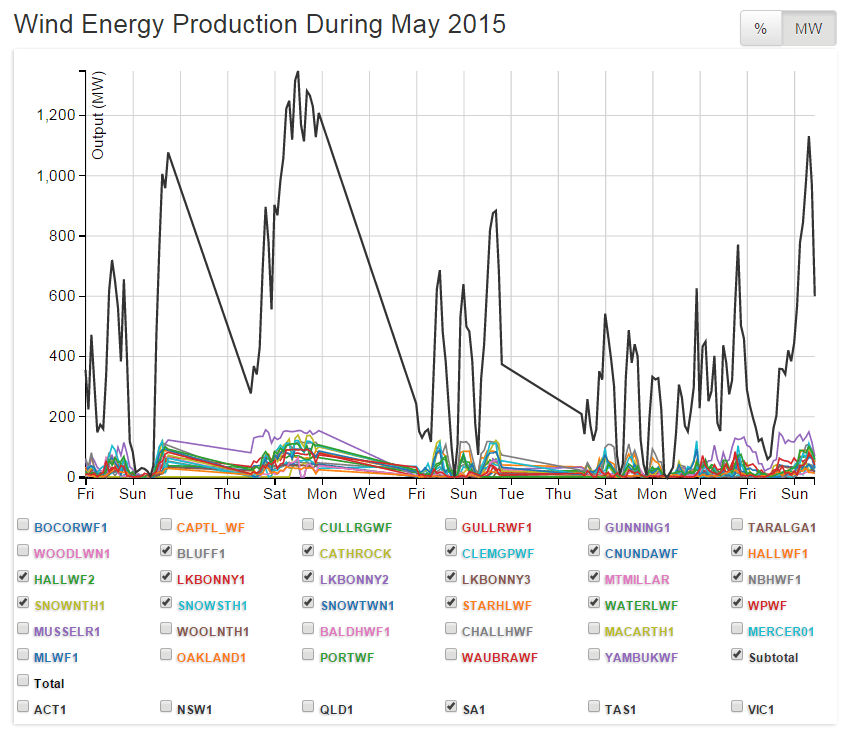851x729 pixels.
Task: Turn on the TAS1 region
Action: click(x=595, y=707)
